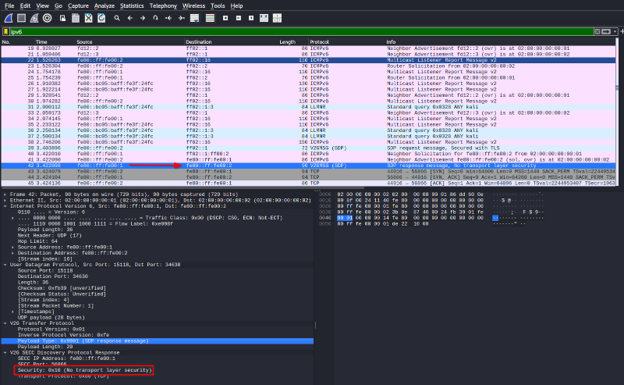The image size is (624, 385).
Task: Click the highlighted byte in hex dump
Action: [x=345, y=218]
